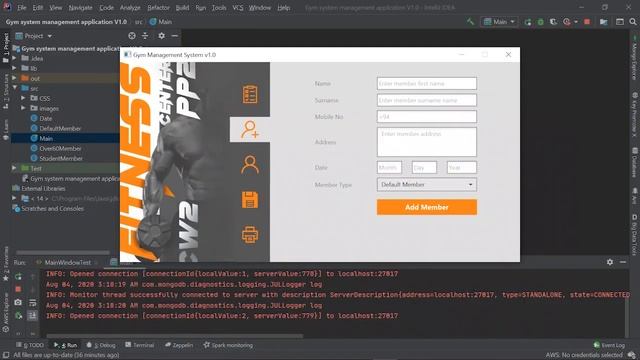The width and height of the screenshot is (640, 360).
Task: Open project structure folder icon in toolbar
Action: click(604, 22)
